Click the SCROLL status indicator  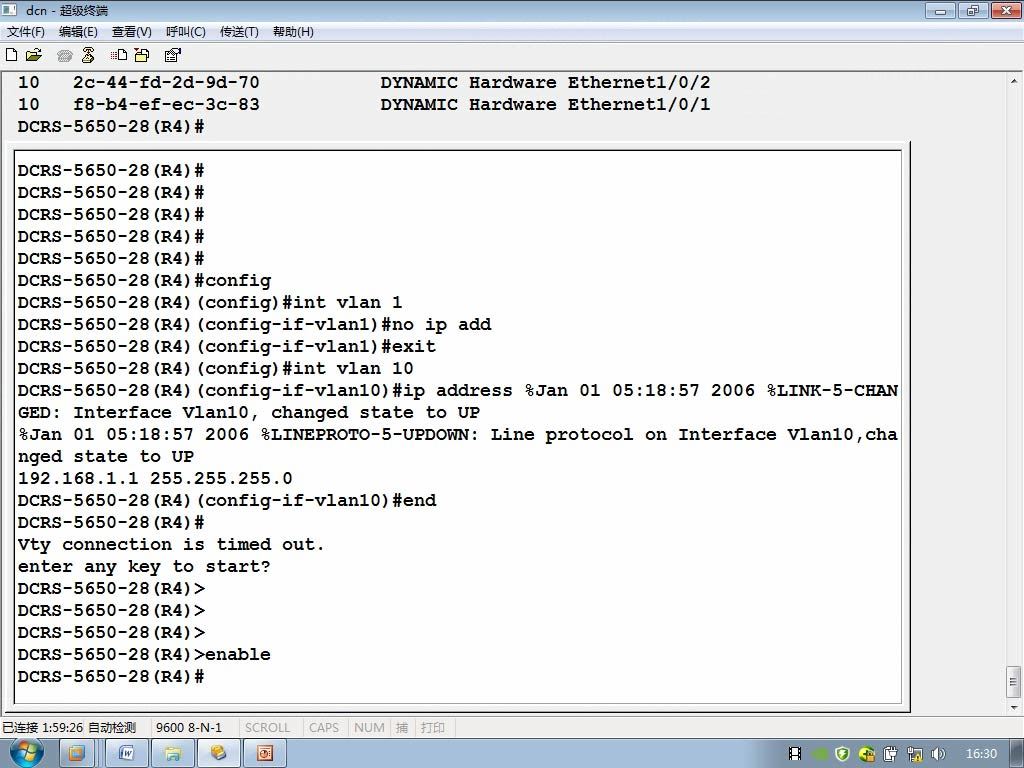click(267, 728)
